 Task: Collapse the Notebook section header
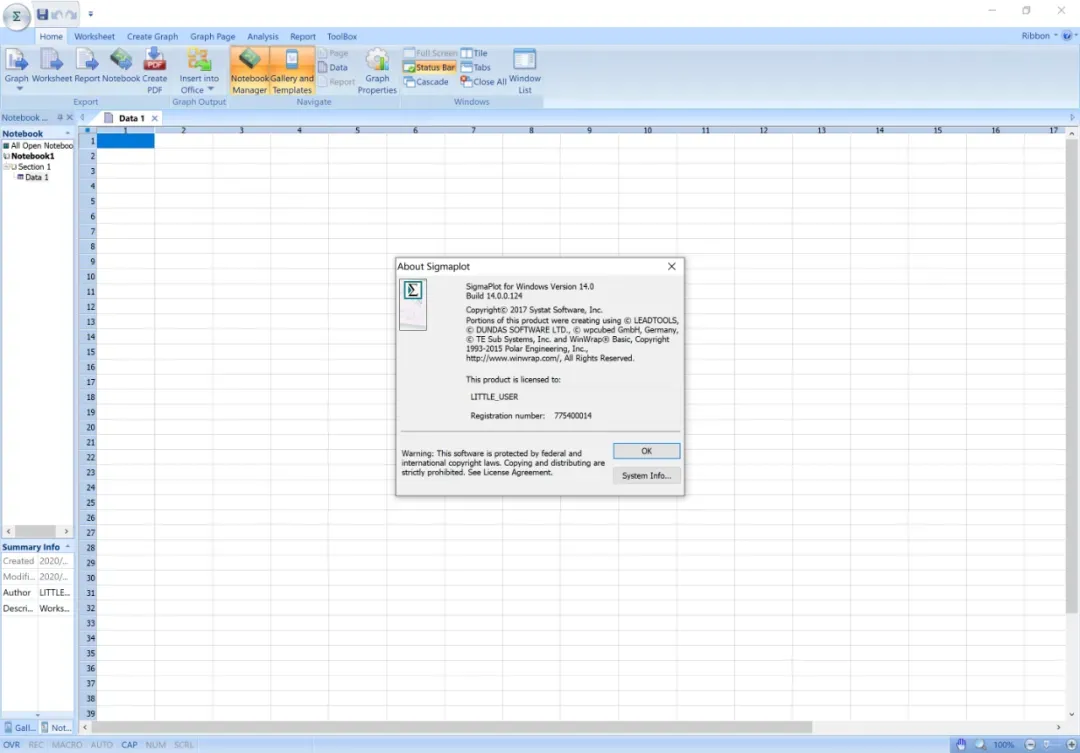coord(68,134)
